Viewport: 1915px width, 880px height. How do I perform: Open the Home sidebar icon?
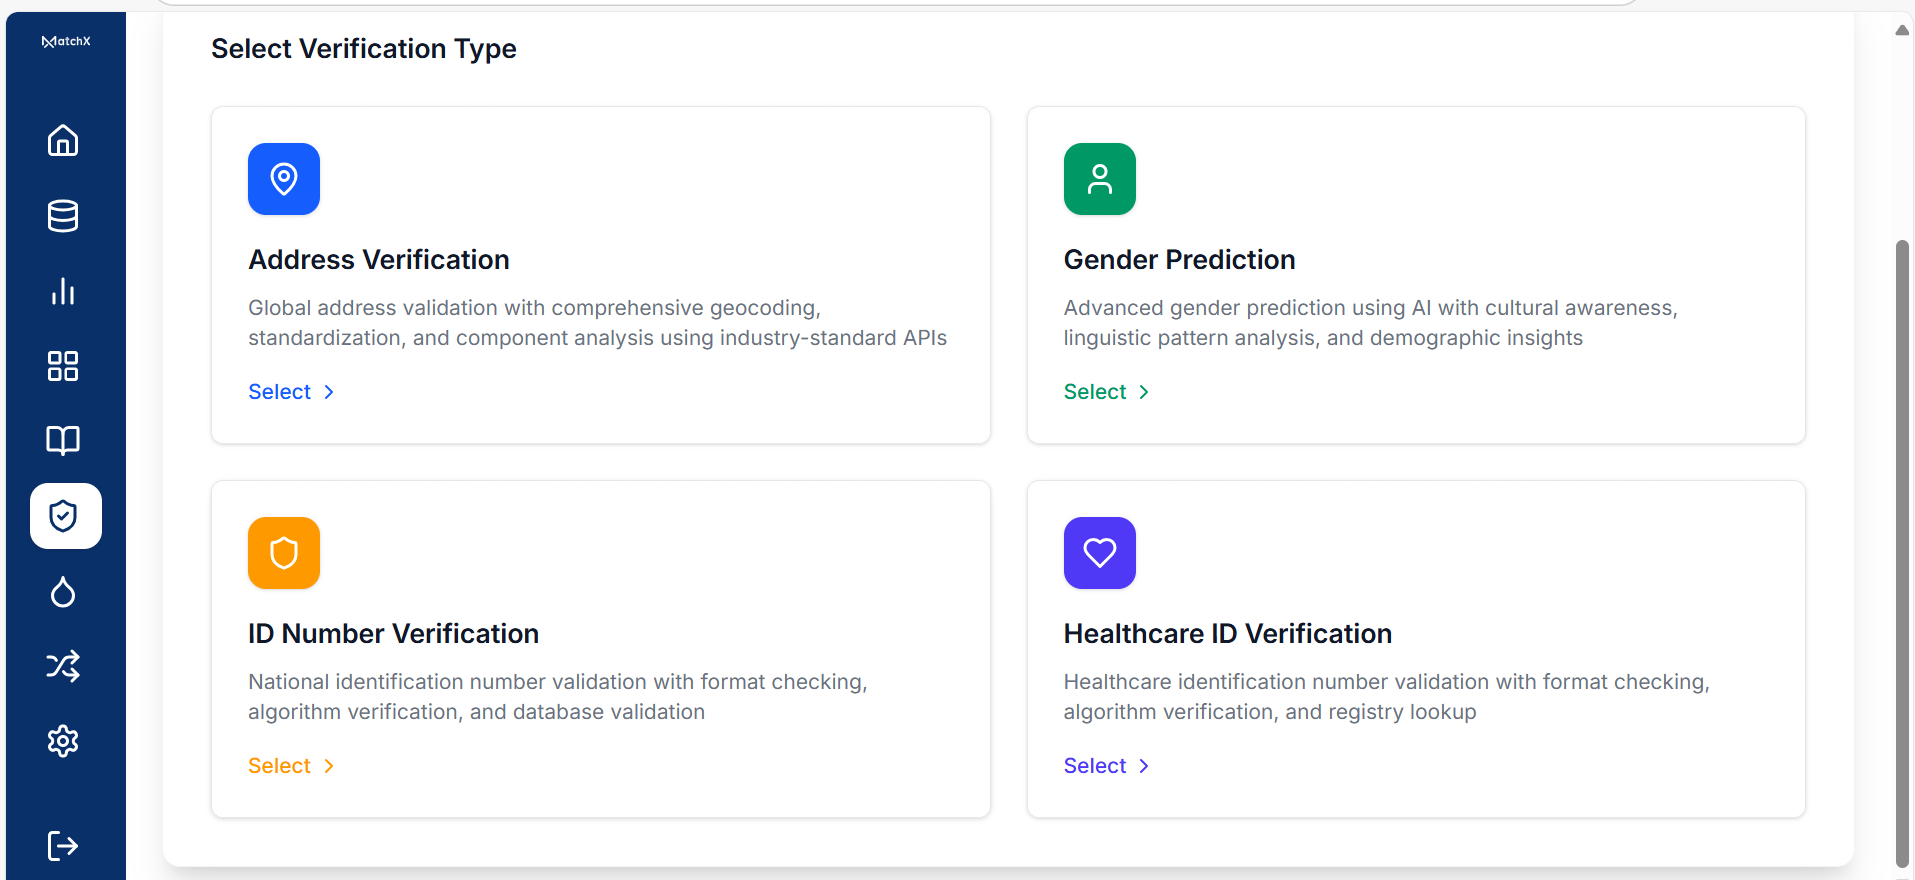[63, 140]
